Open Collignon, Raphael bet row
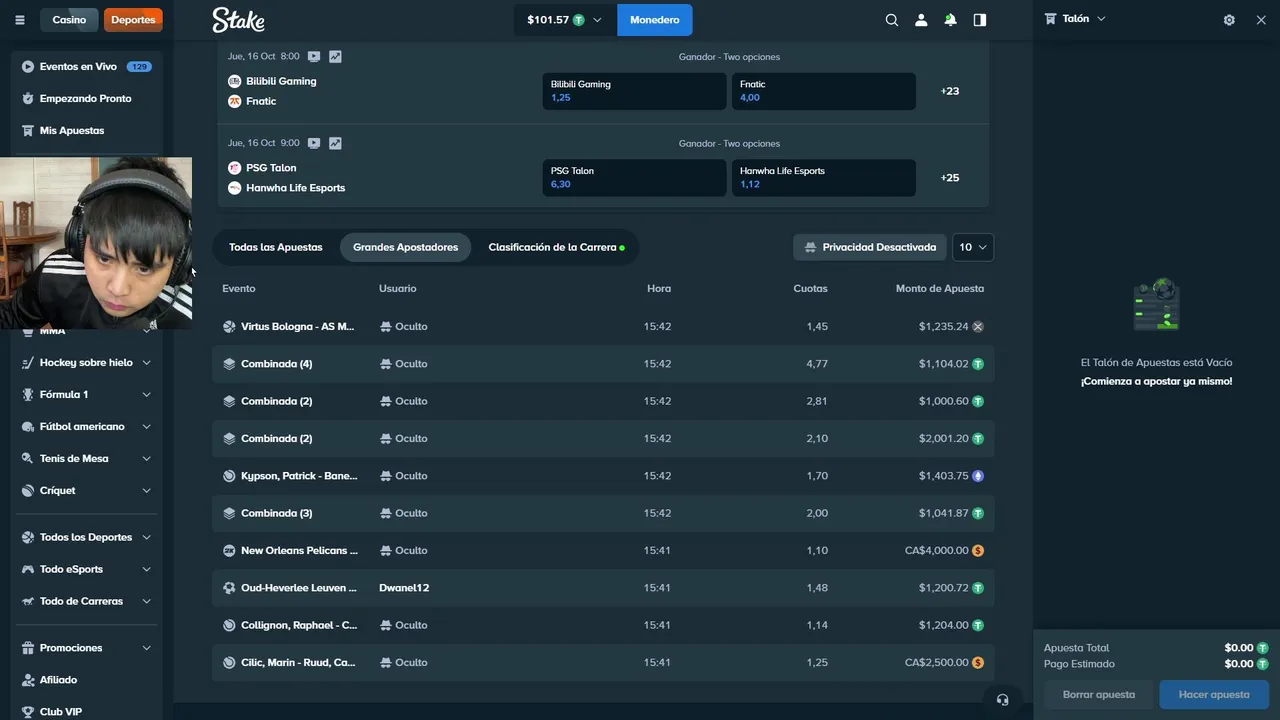 [603, 625]
